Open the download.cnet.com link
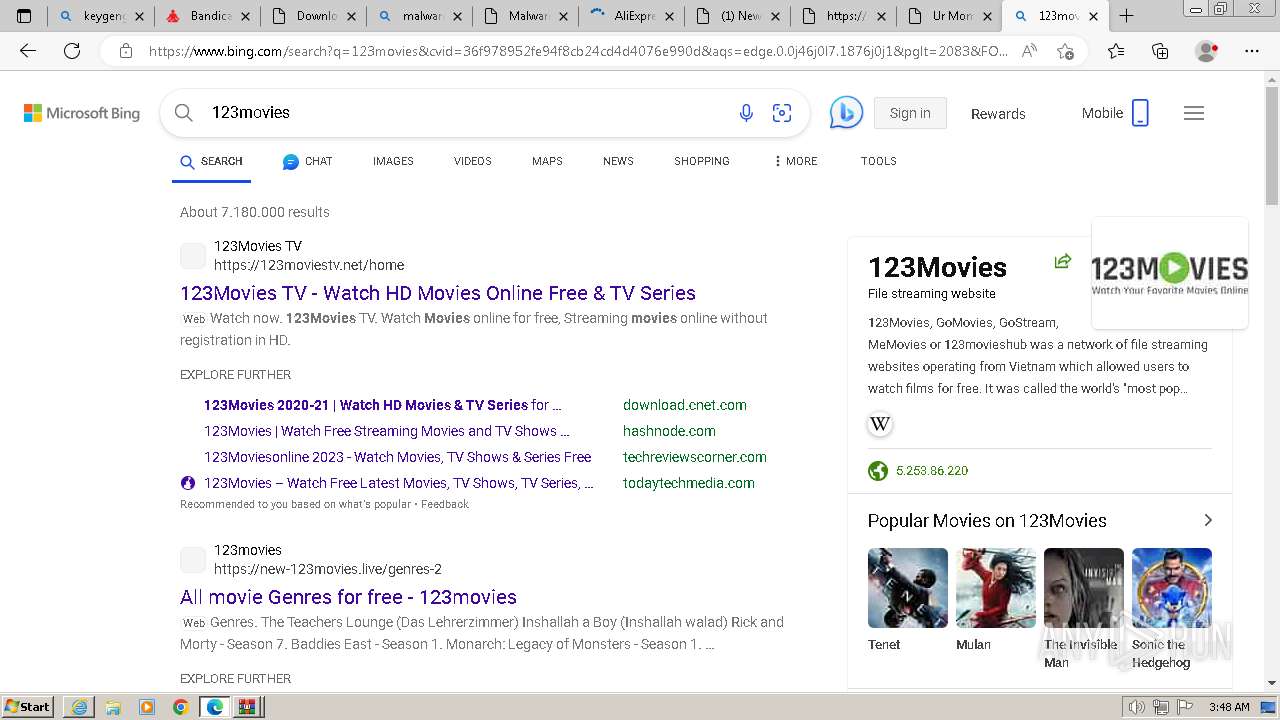1280x720 pixels. point(685,405)
